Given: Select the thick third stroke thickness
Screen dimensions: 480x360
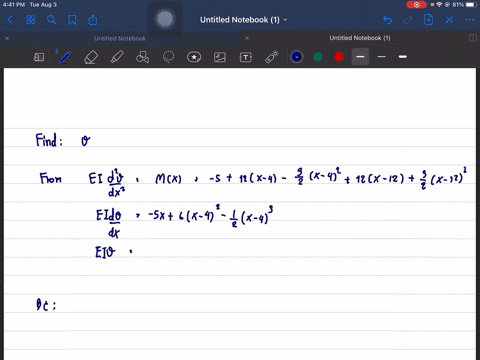Looking at the screenshot, I should pyautogui.click(x=403, y=57).
